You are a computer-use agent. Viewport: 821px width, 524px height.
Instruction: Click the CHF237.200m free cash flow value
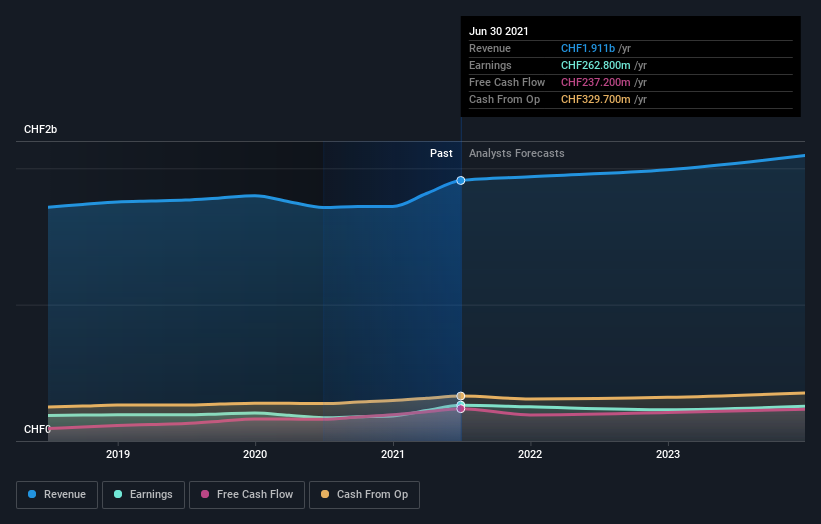point(595,82)
